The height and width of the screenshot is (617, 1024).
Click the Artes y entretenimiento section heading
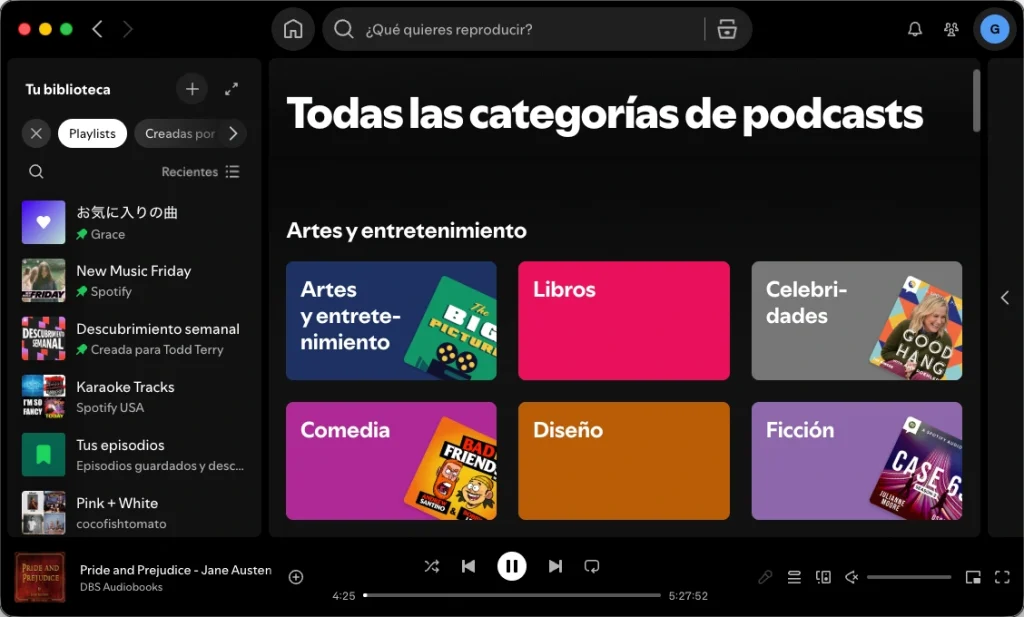click(x=406, y=230)
